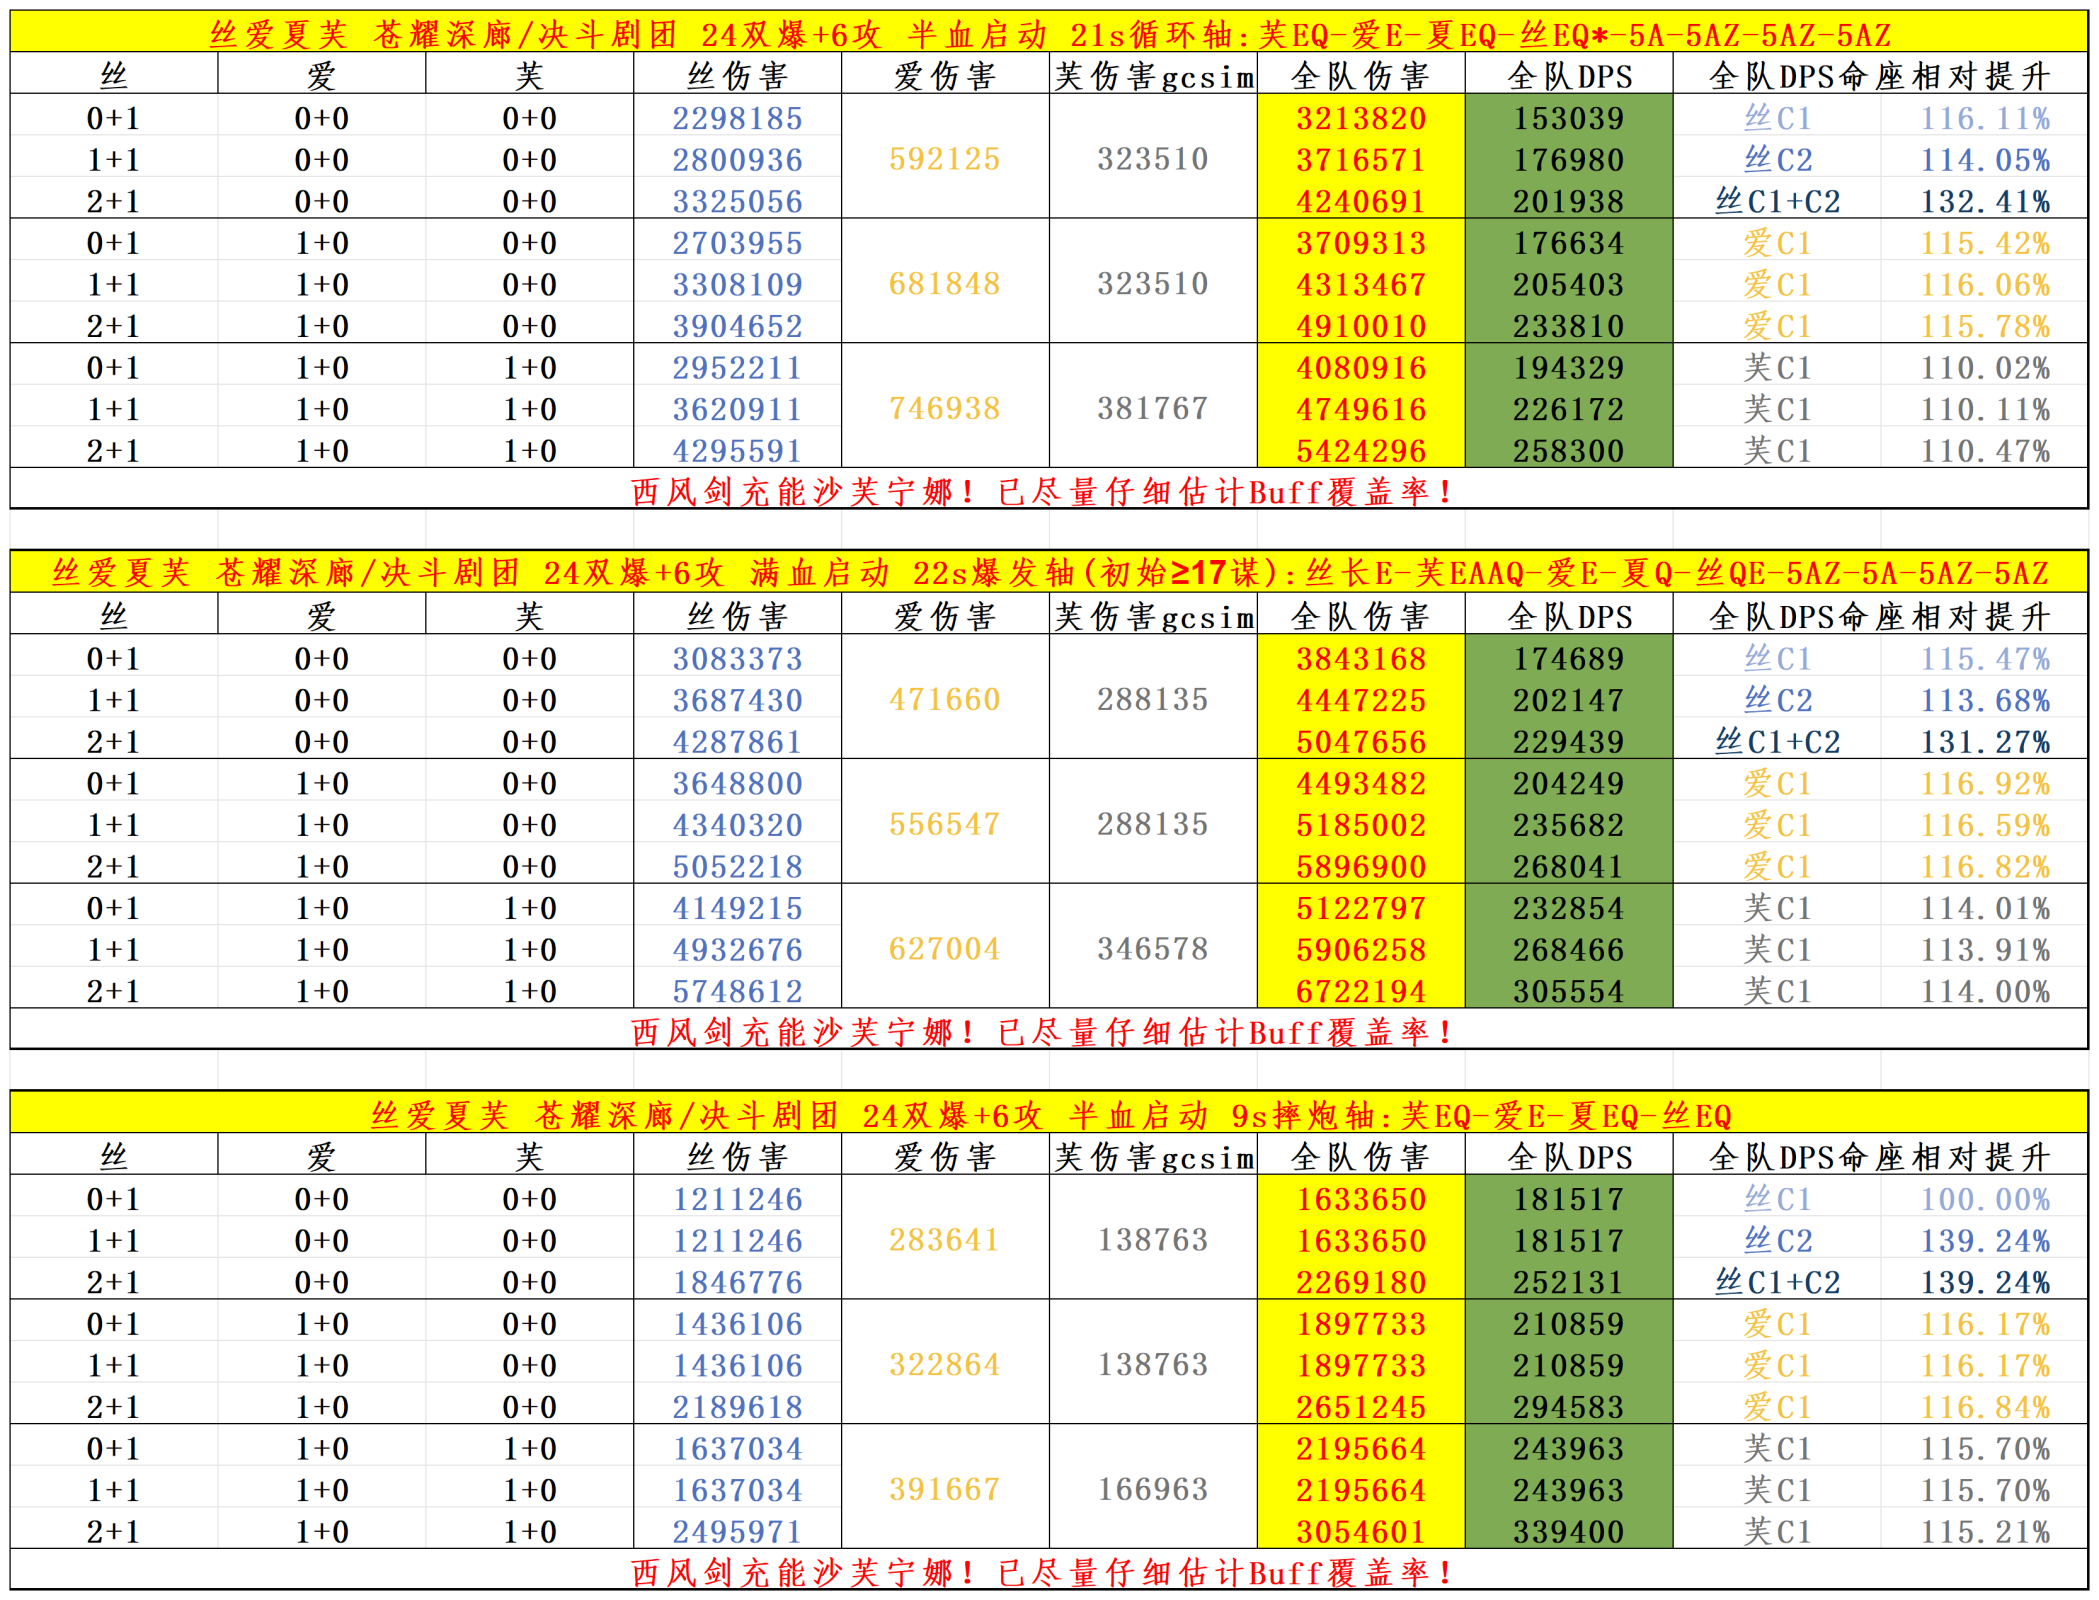Select the DPS cell 233810

(1568, 326)
